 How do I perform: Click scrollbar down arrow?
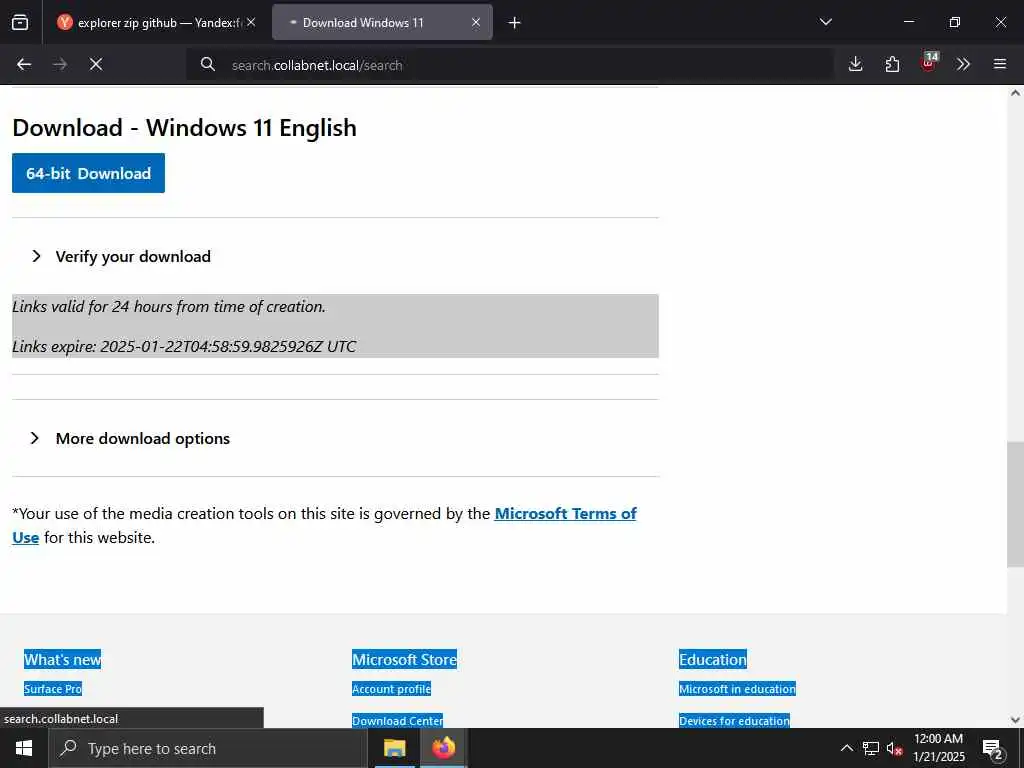pyautogui.click(x=1015, y=720)
